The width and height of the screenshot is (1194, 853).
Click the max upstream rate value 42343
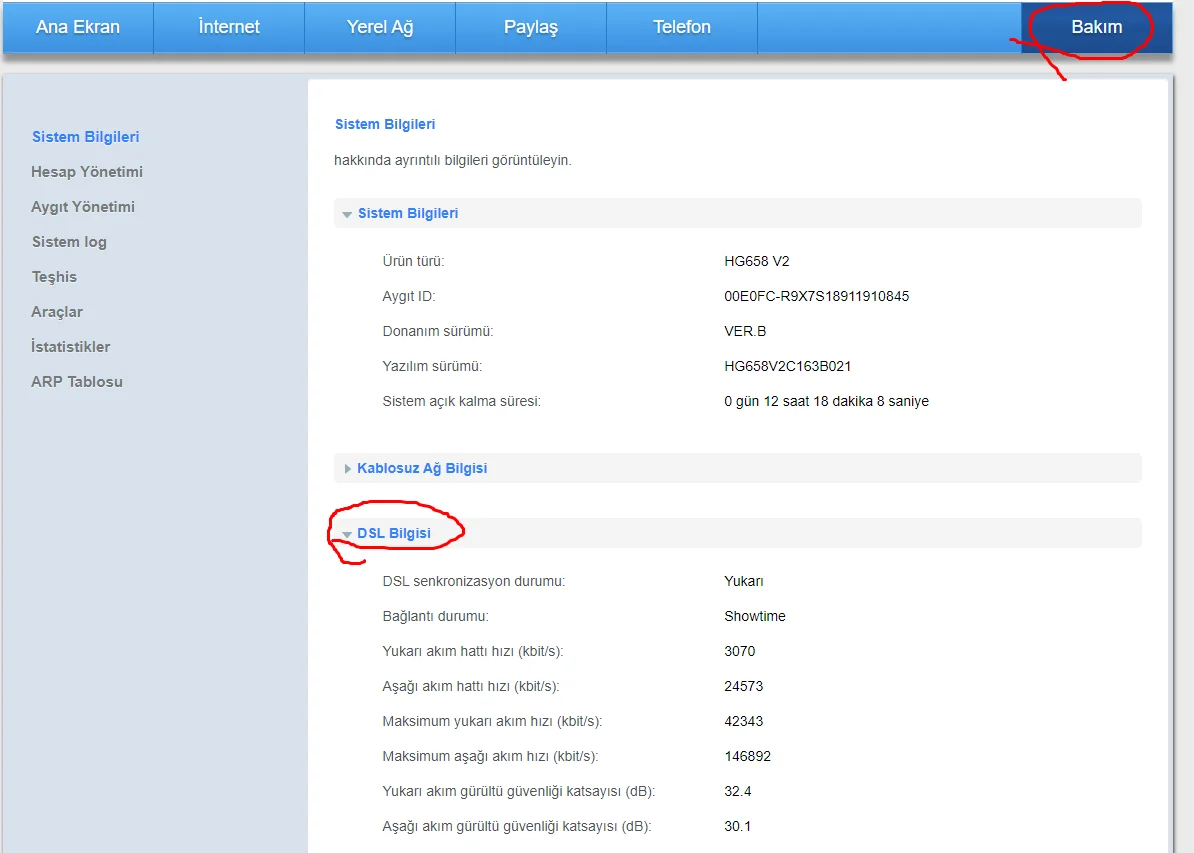[x=743, y=721]
